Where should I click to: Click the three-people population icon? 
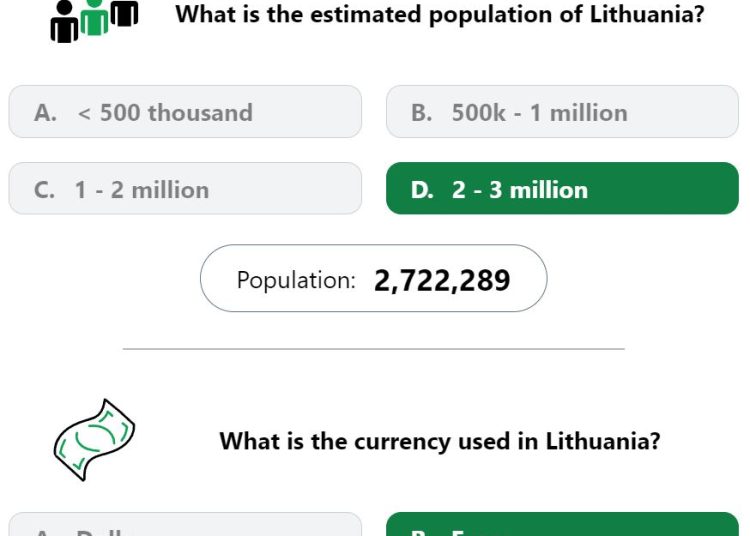click(94, 21)
